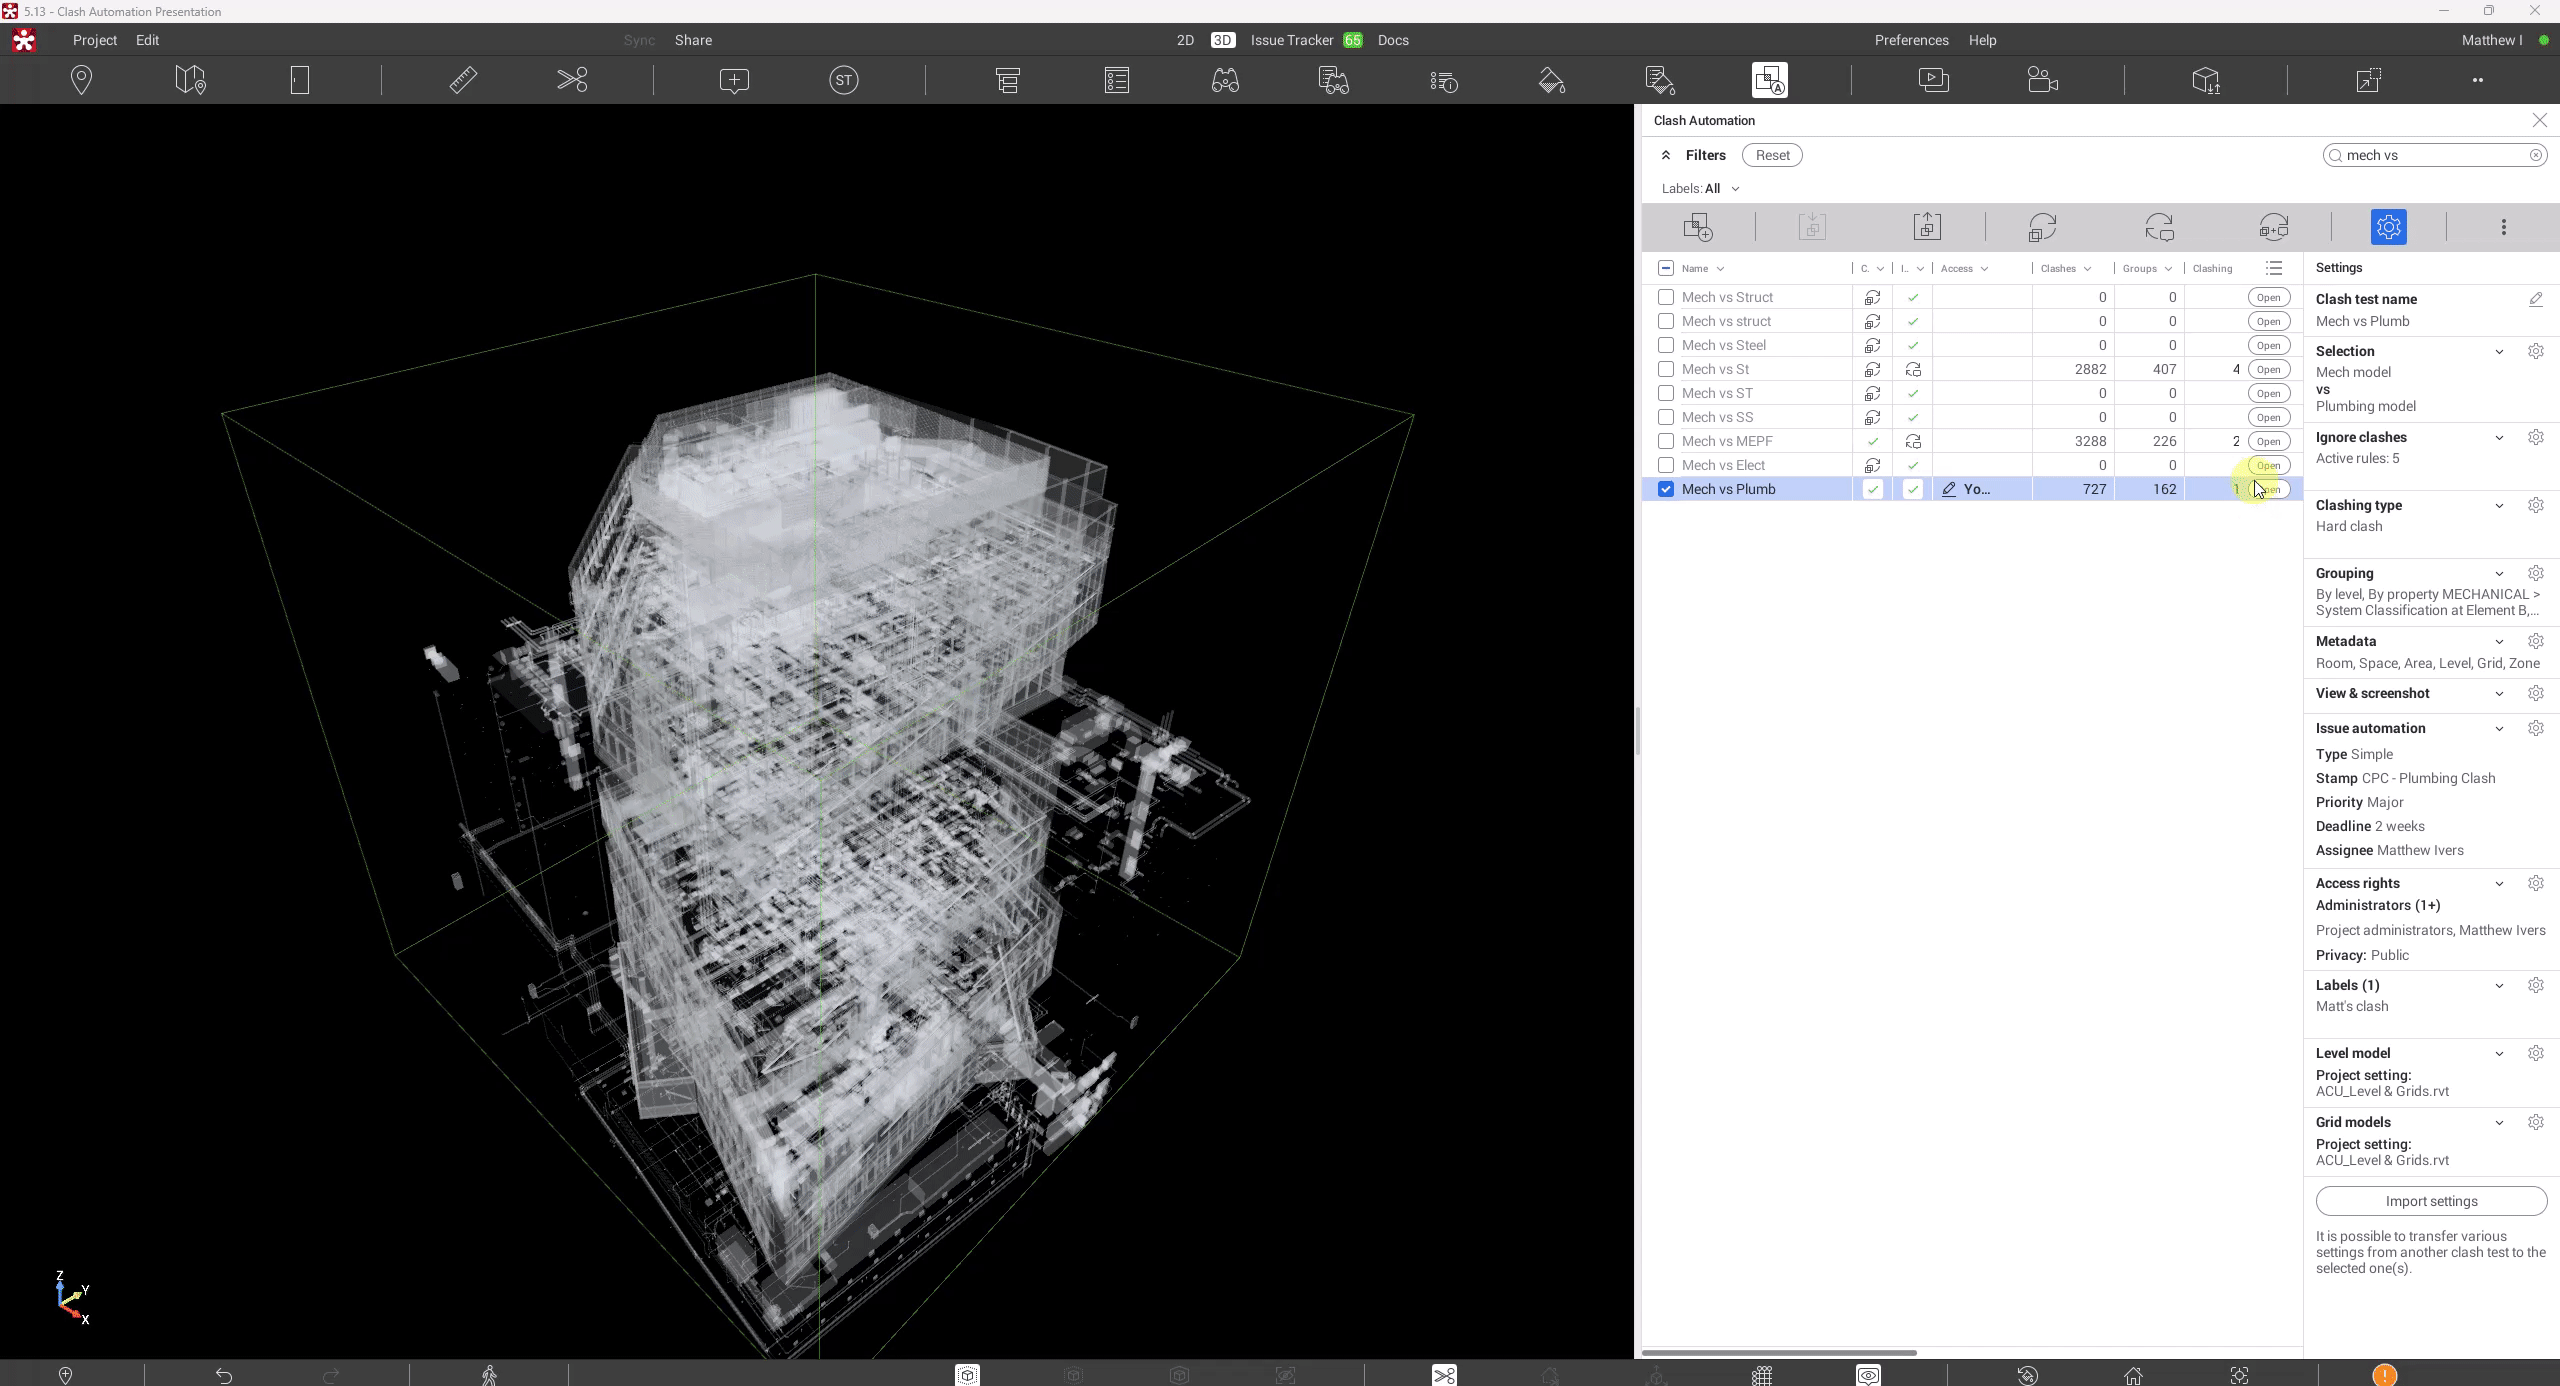
Task: Check the Mech vs Struct checkbox
Action: 1666,297
